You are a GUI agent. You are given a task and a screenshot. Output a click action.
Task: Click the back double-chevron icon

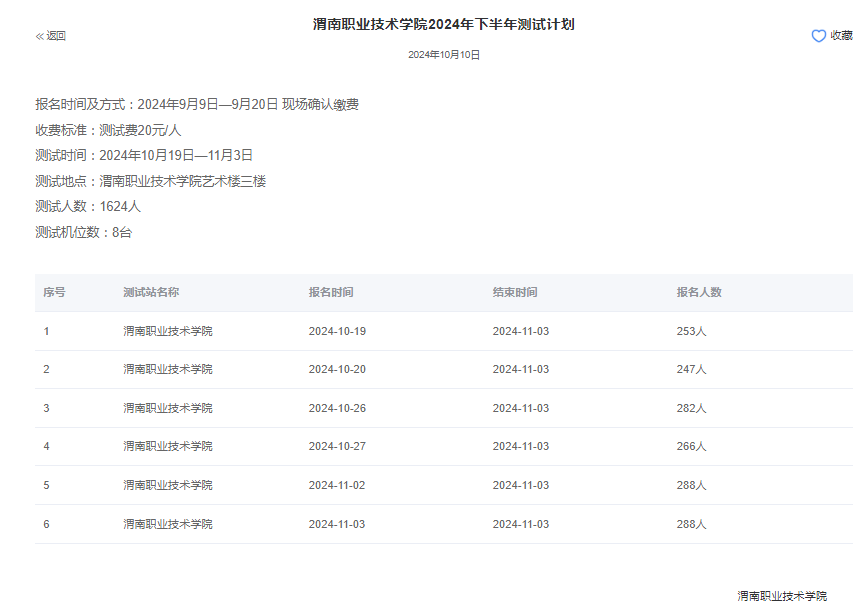coord(40,36)
